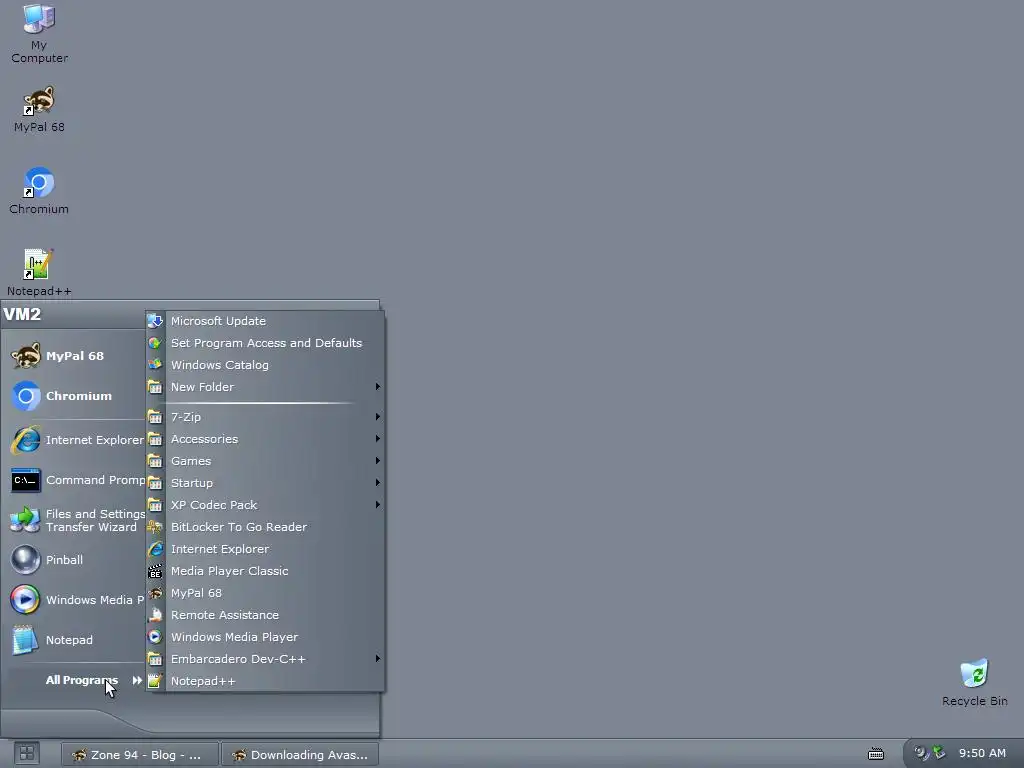Open Windows Catalog entry
Image resolution: width=1024 pixels, height=768 pixels.
265,365
